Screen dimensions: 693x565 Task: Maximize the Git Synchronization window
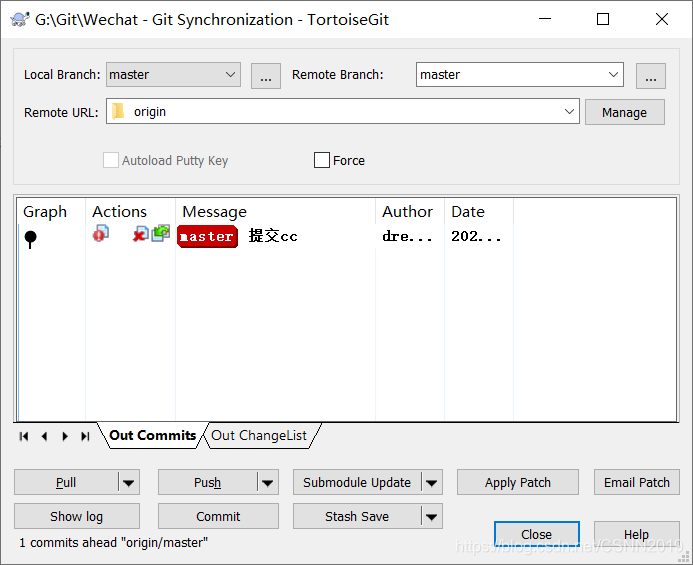[x=603, y=19]
